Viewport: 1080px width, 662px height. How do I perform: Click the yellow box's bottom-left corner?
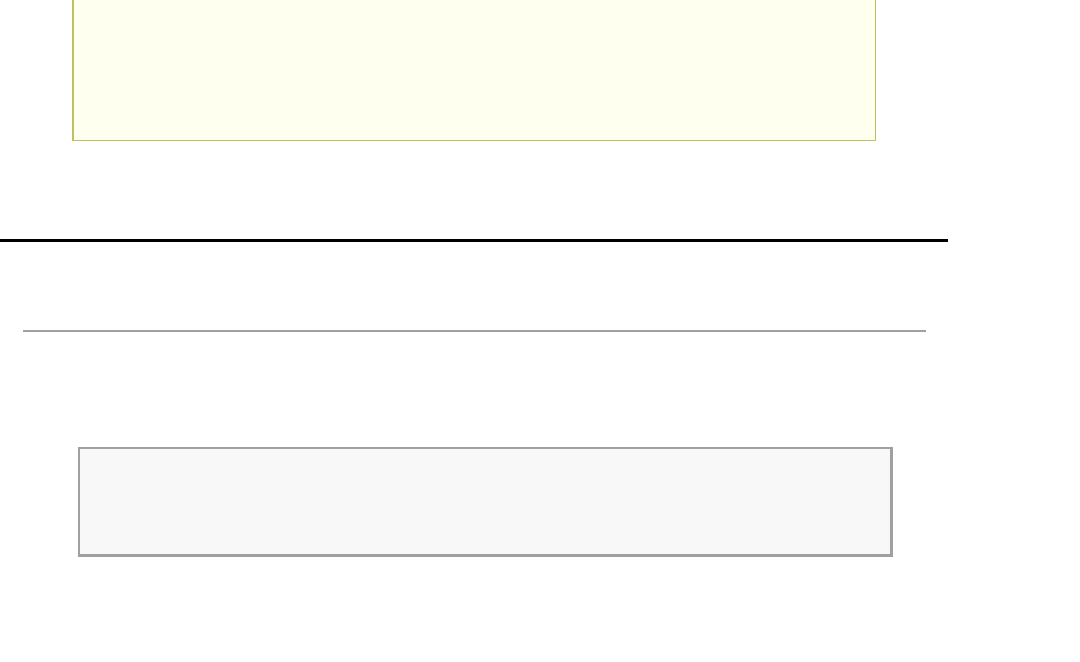point(73,140)
